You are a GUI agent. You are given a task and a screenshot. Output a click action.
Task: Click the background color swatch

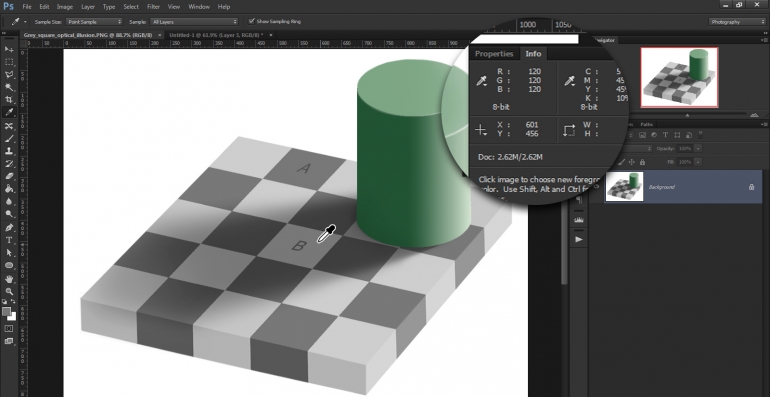click(x=13, y=317)
